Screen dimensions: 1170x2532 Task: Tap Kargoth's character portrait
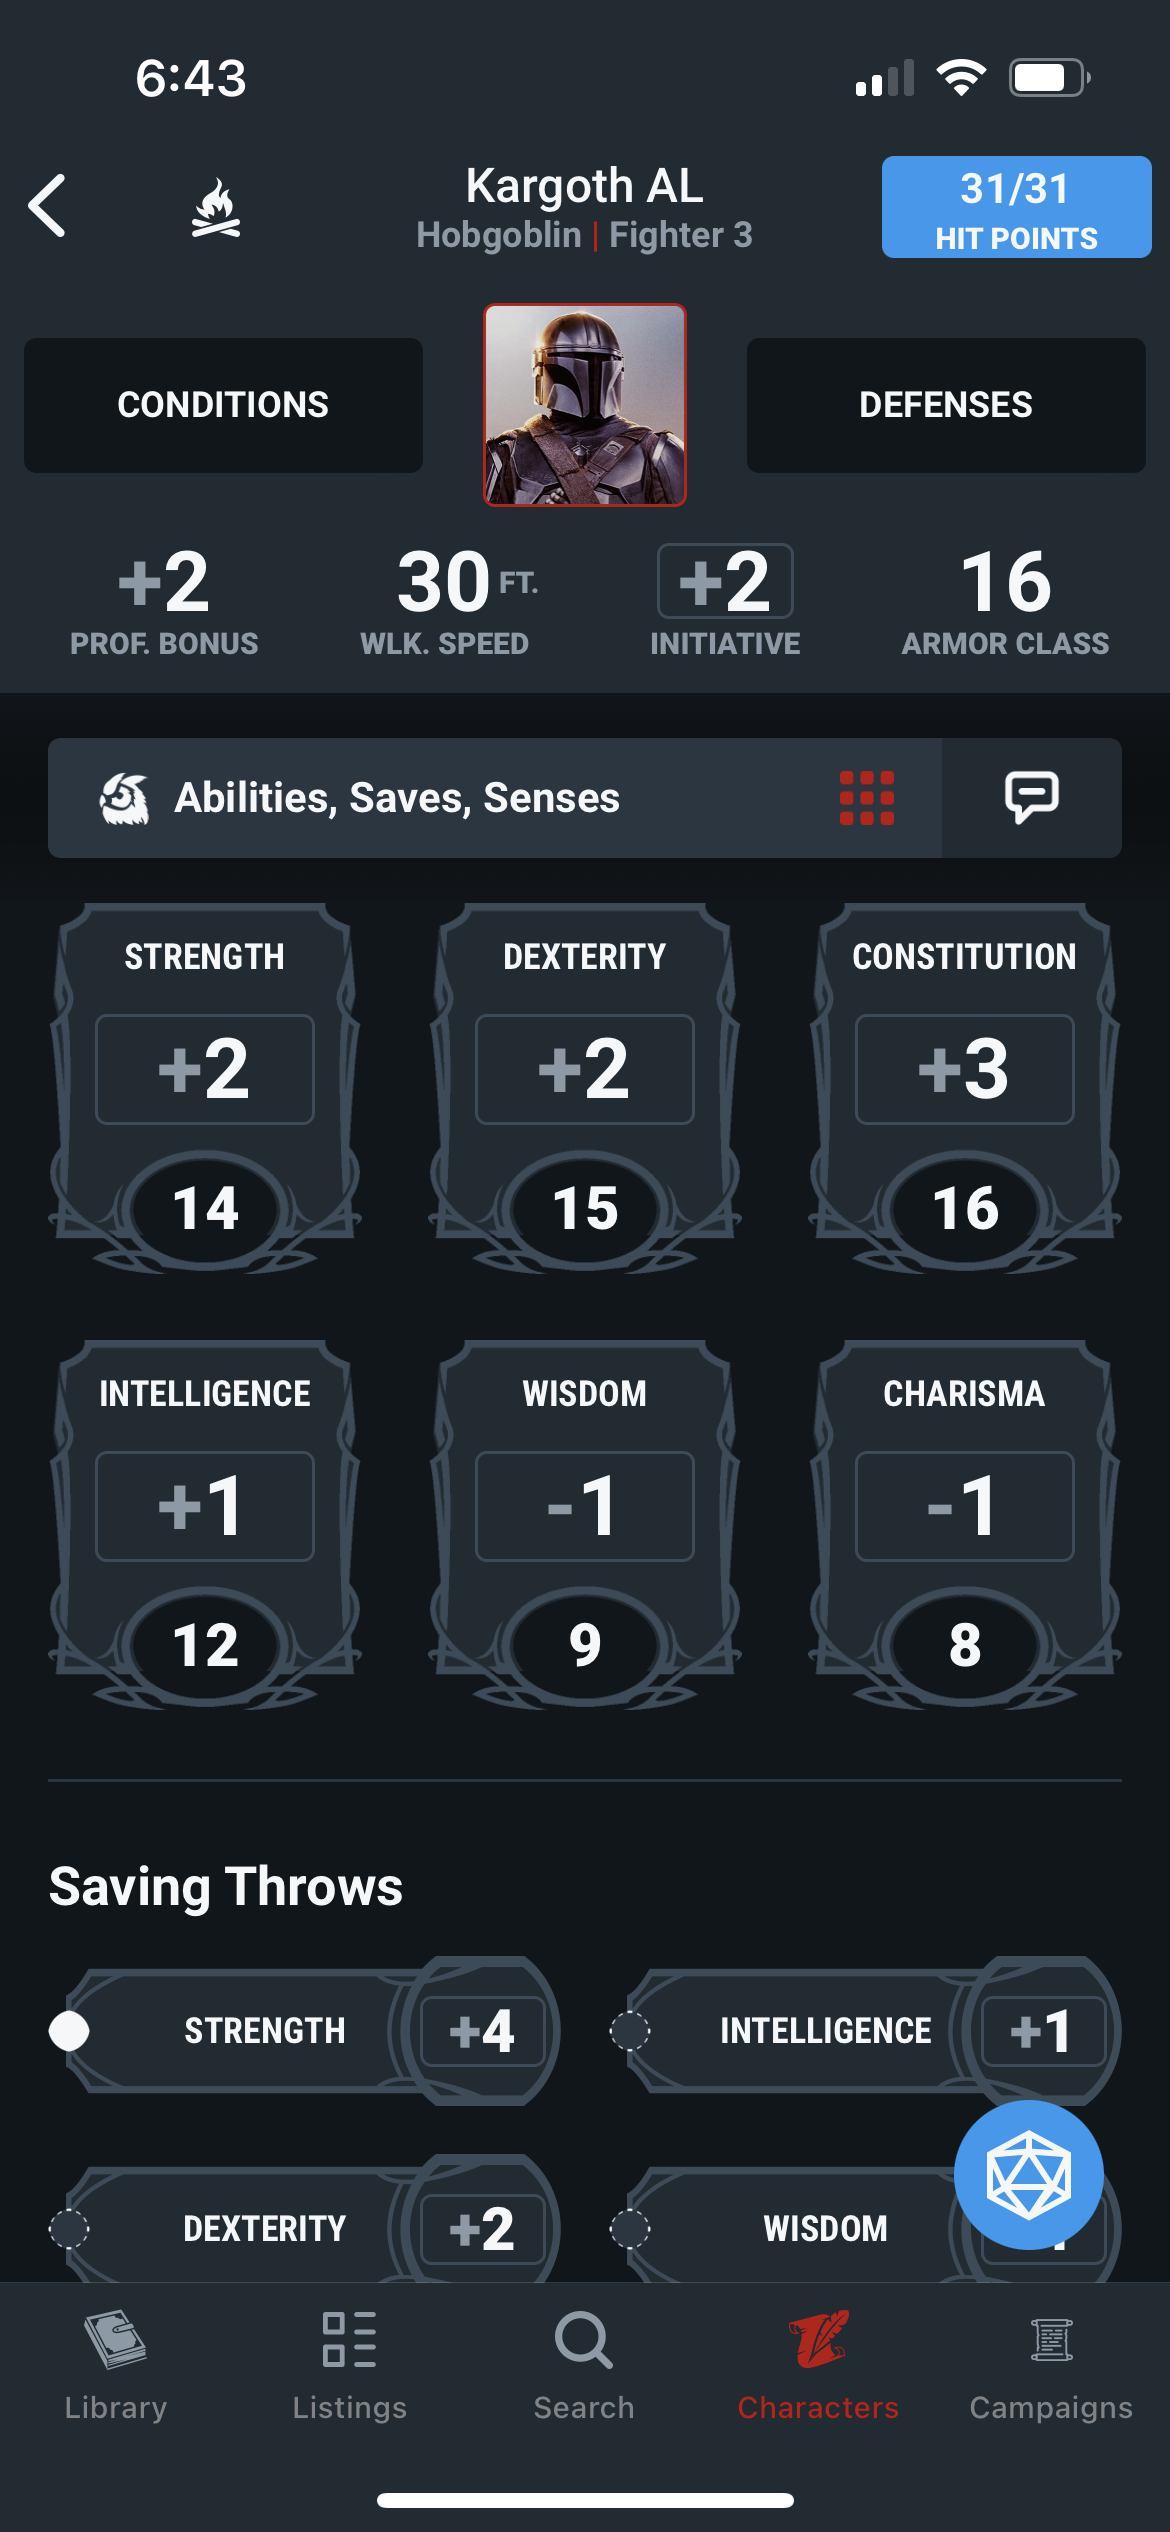585,406
